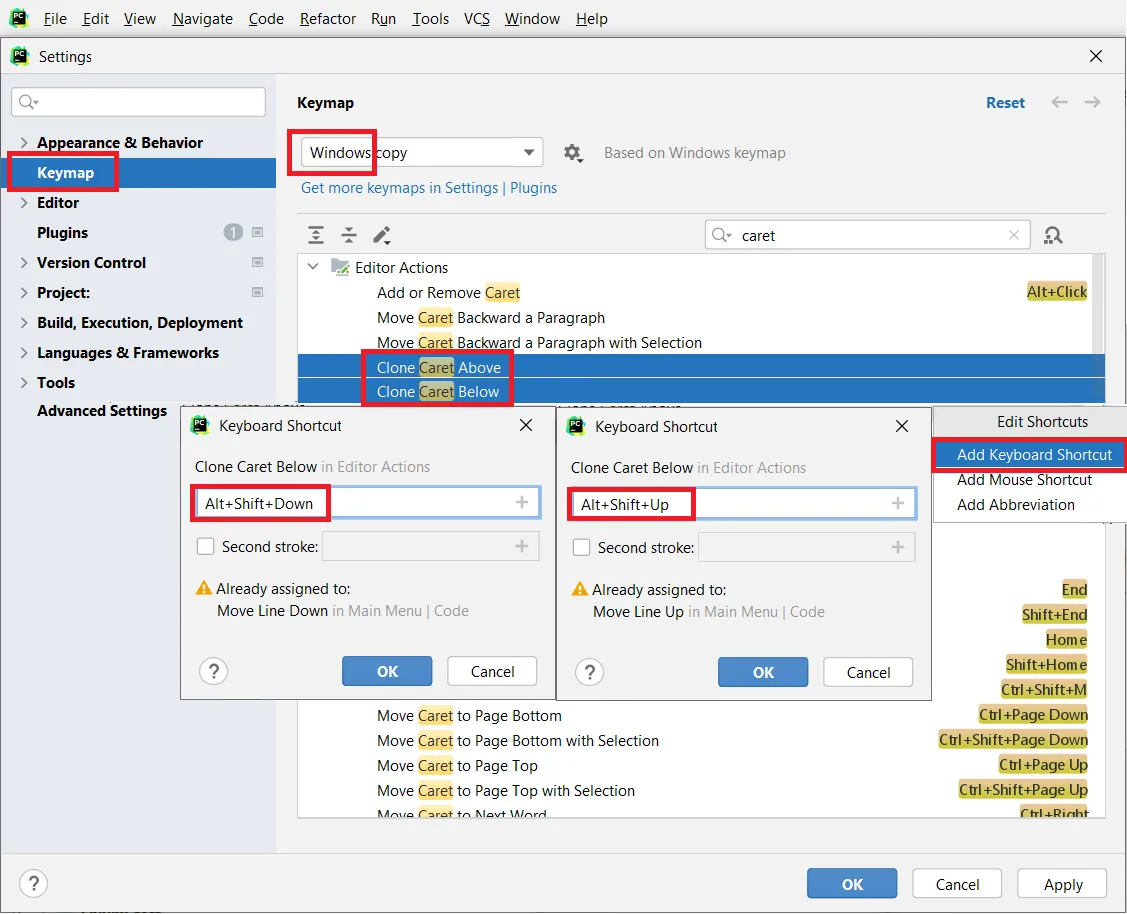Click the Settings help question mark icon
The height and width of the screenshot is (914, 1127).
pos(34,884)
